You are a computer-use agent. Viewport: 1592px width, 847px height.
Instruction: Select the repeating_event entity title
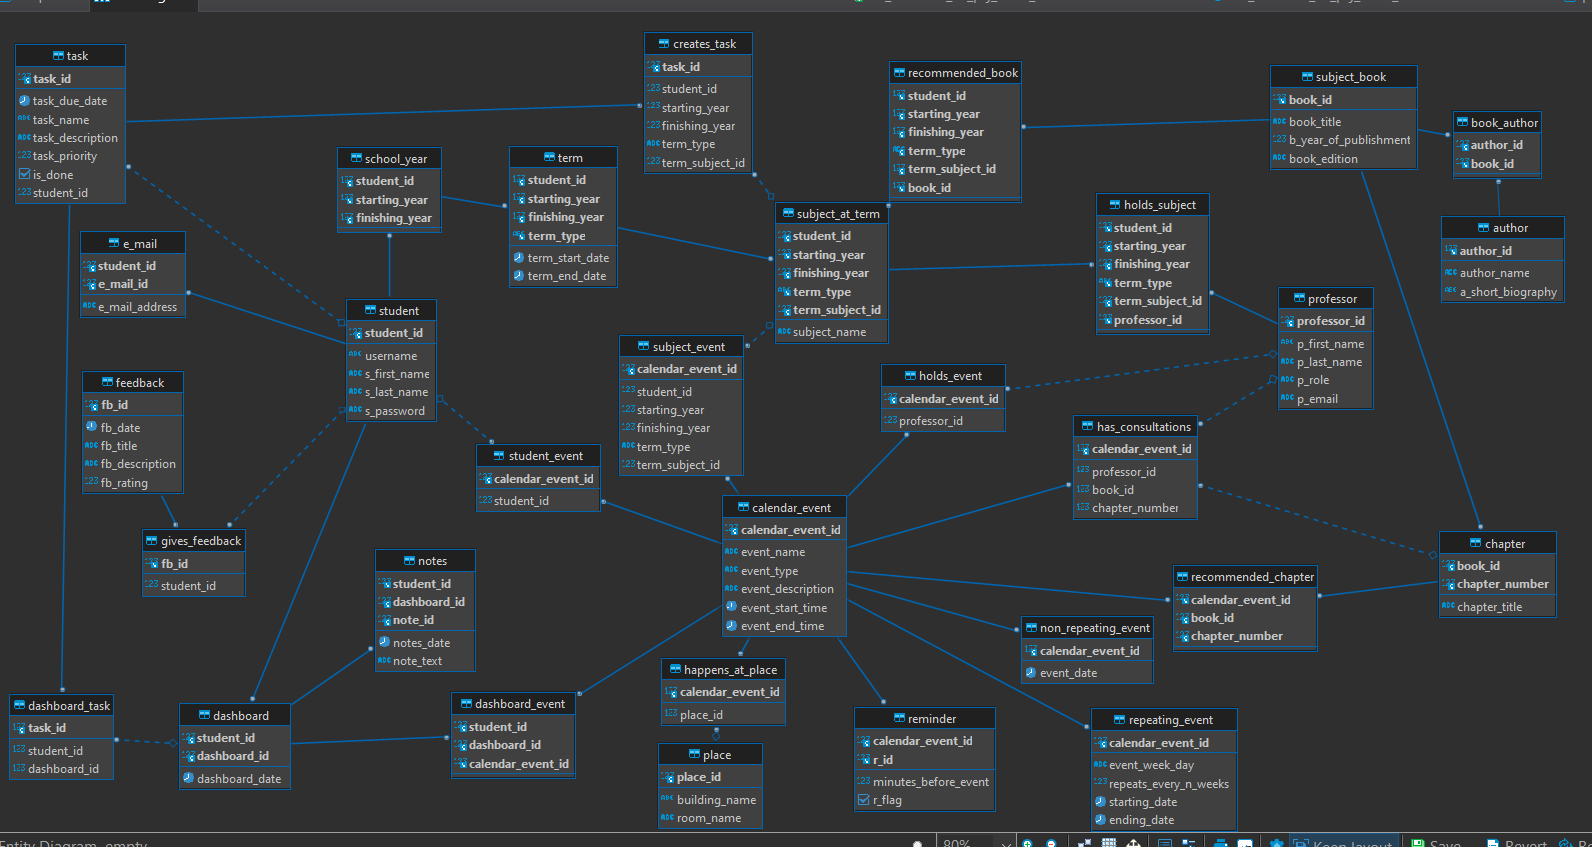pyautogui.click(x=1170, y=720)
